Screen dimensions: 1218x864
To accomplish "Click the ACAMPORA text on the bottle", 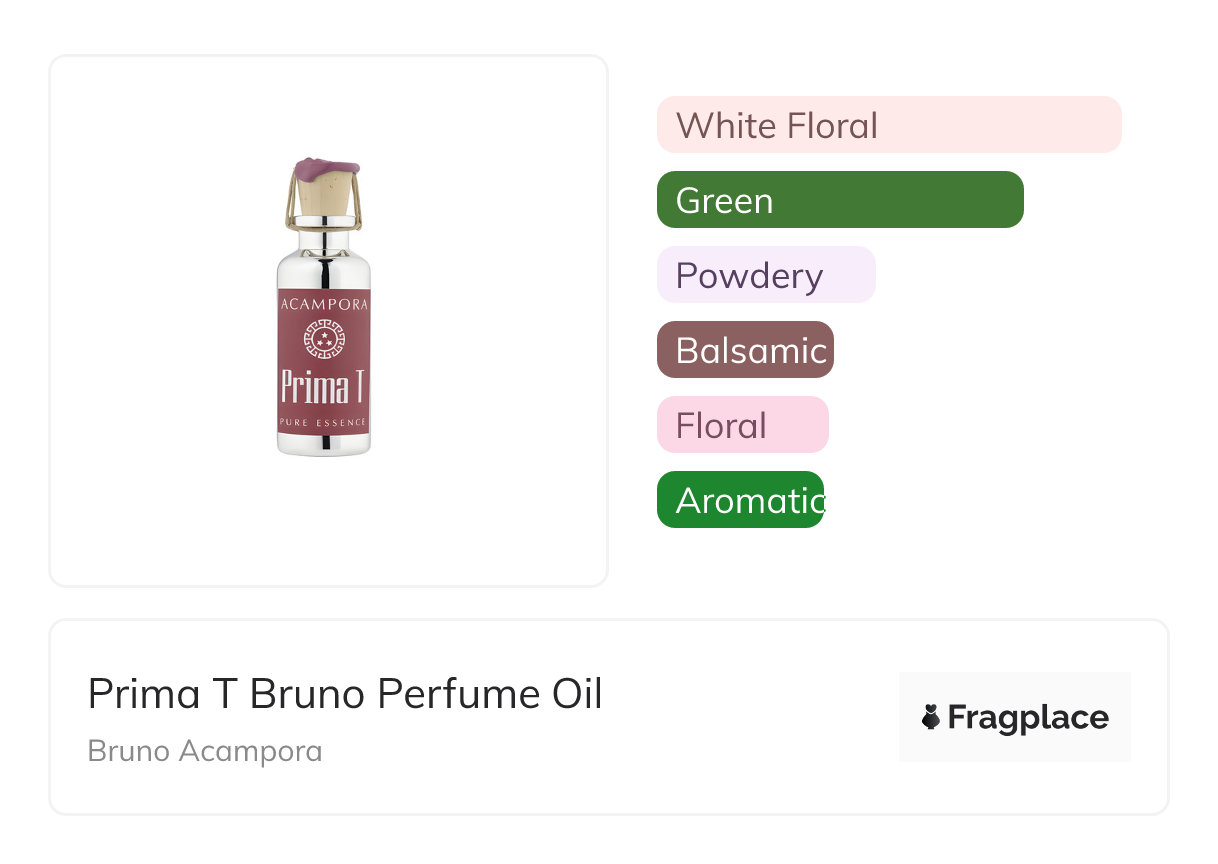I will click(323, 303).
